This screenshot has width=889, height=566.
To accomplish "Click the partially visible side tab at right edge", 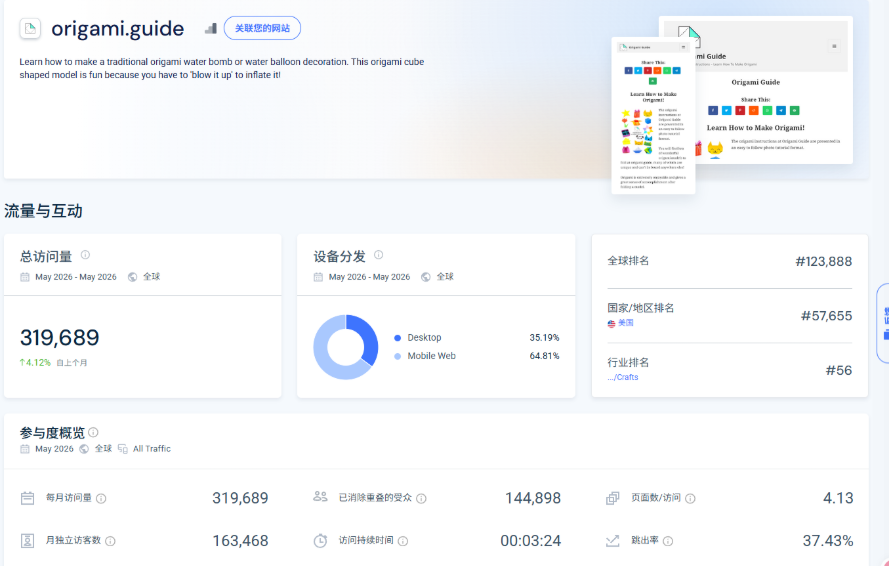I will pyautogui.click(x=883, y=323).
